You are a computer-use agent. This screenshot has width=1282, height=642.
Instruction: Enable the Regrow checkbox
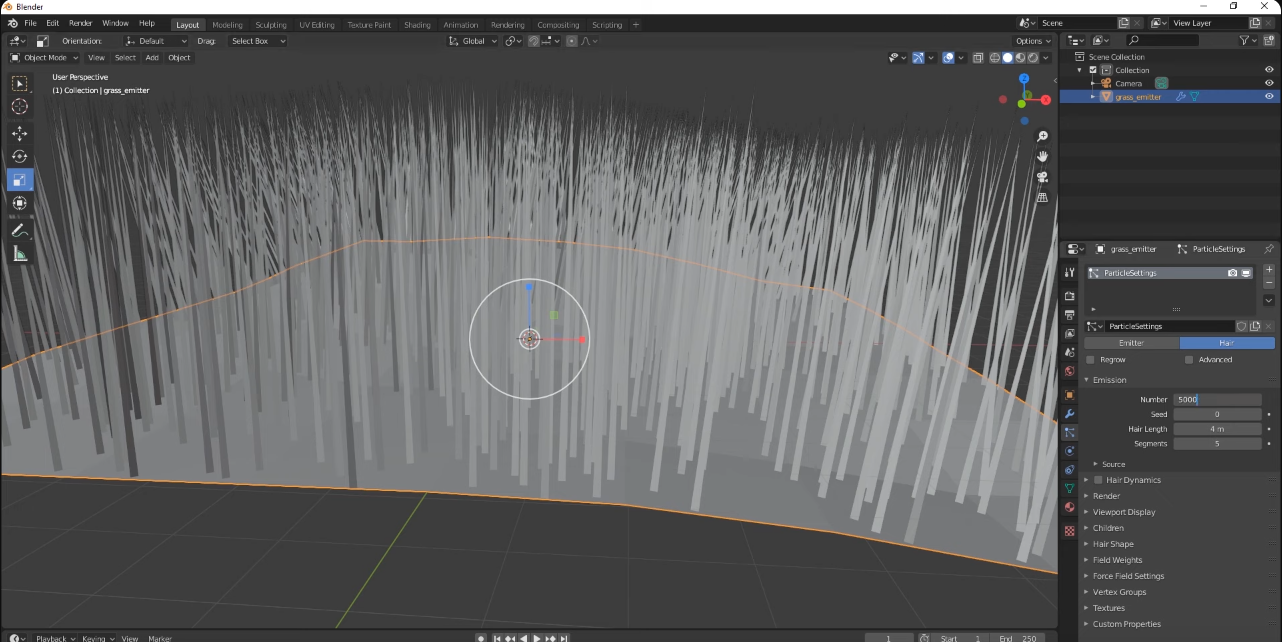[x=1090, y=360]
